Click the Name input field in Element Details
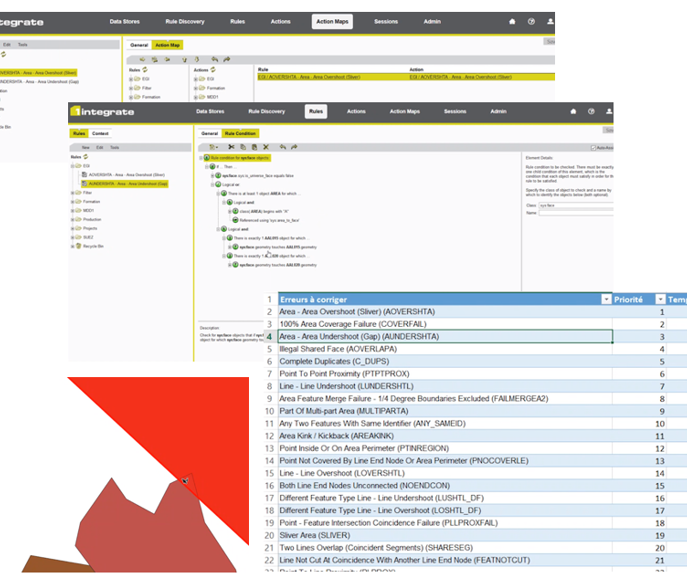Screen dimensions: 687x578 click(580, 212)
